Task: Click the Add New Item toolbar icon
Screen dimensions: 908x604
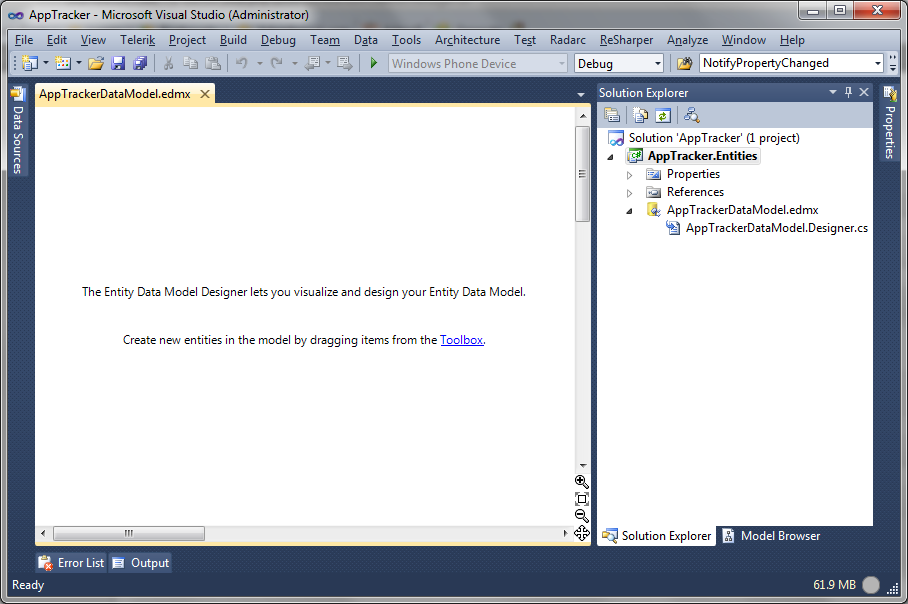Action: [63, 63]
